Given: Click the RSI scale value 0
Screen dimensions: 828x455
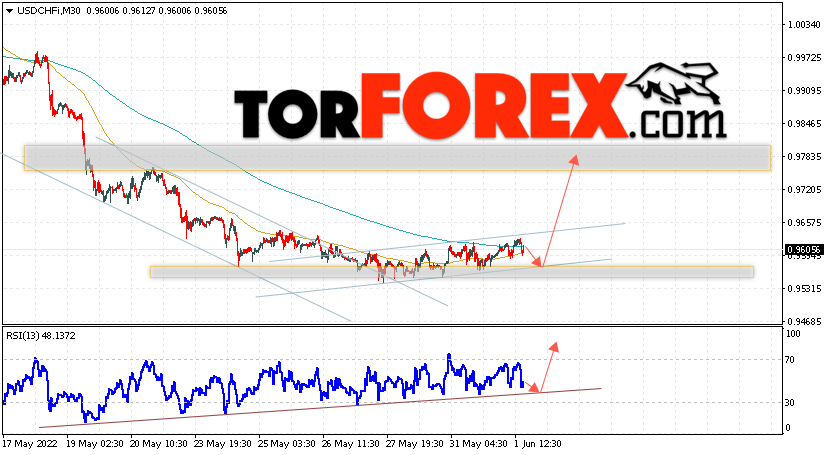Looking at the screenshot, I should (x=788, y=428).
